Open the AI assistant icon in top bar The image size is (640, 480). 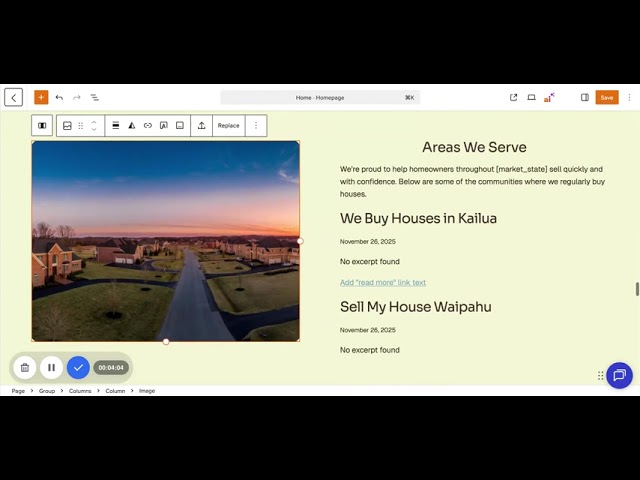coord(549,98)
